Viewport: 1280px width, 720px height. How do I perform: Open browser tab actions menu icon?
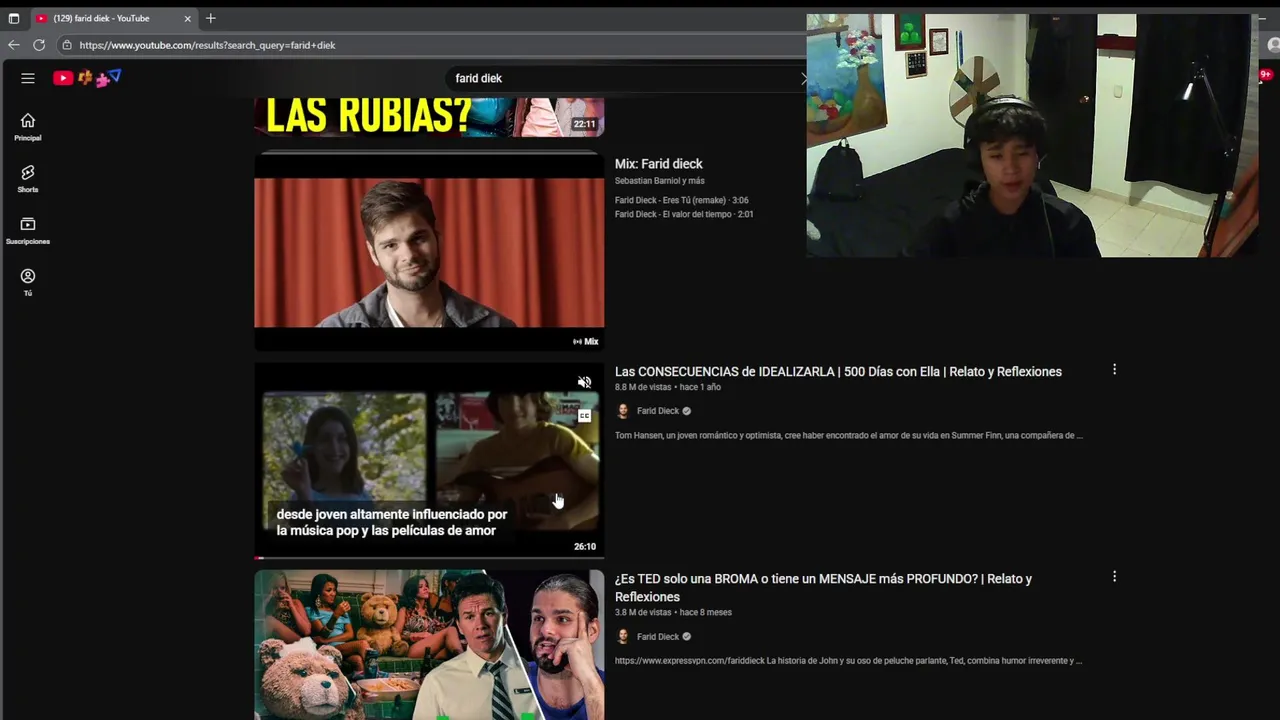coord(14,18)
